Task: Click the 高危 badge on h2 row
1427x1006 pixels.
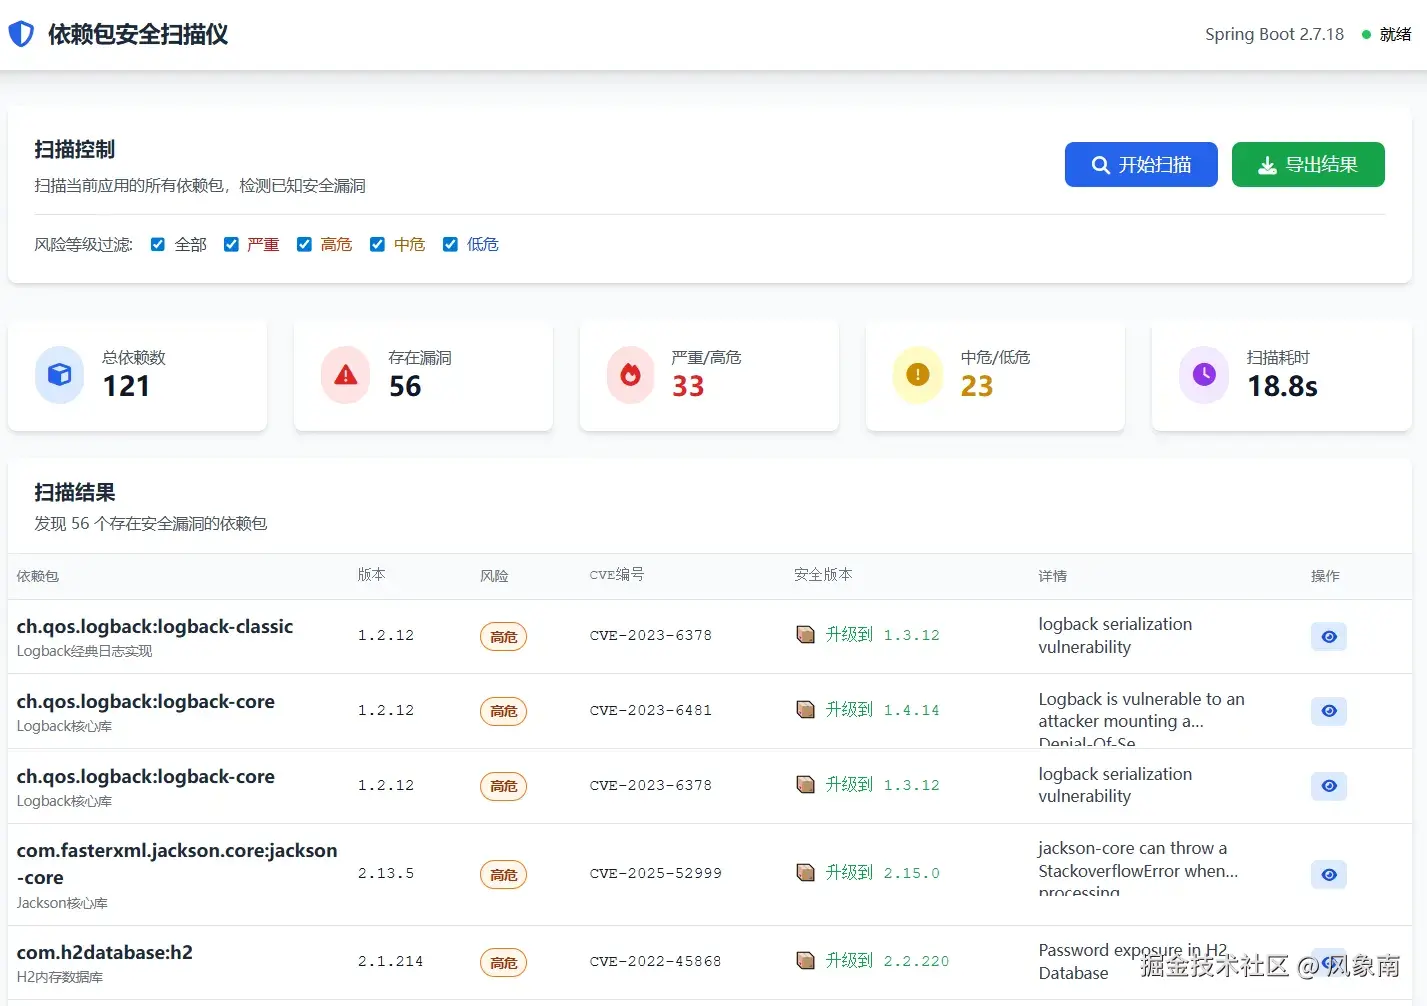Action: pos(503,963)
